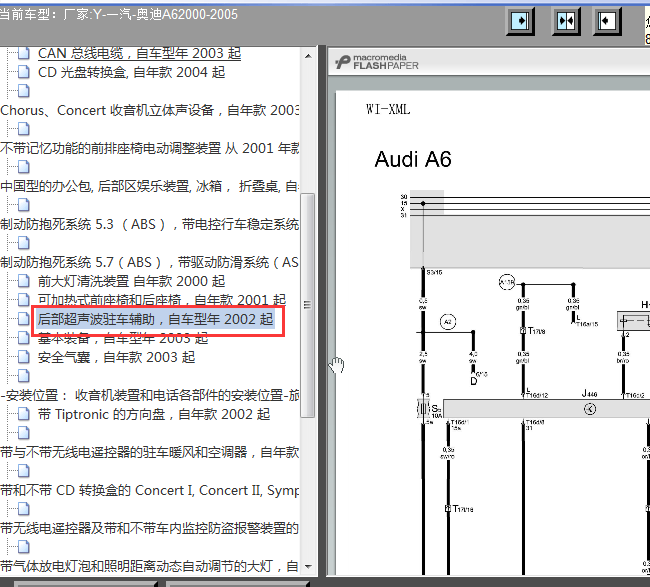Open 带 Tiptronic 的方向盘 2002 item

(154, 414)
